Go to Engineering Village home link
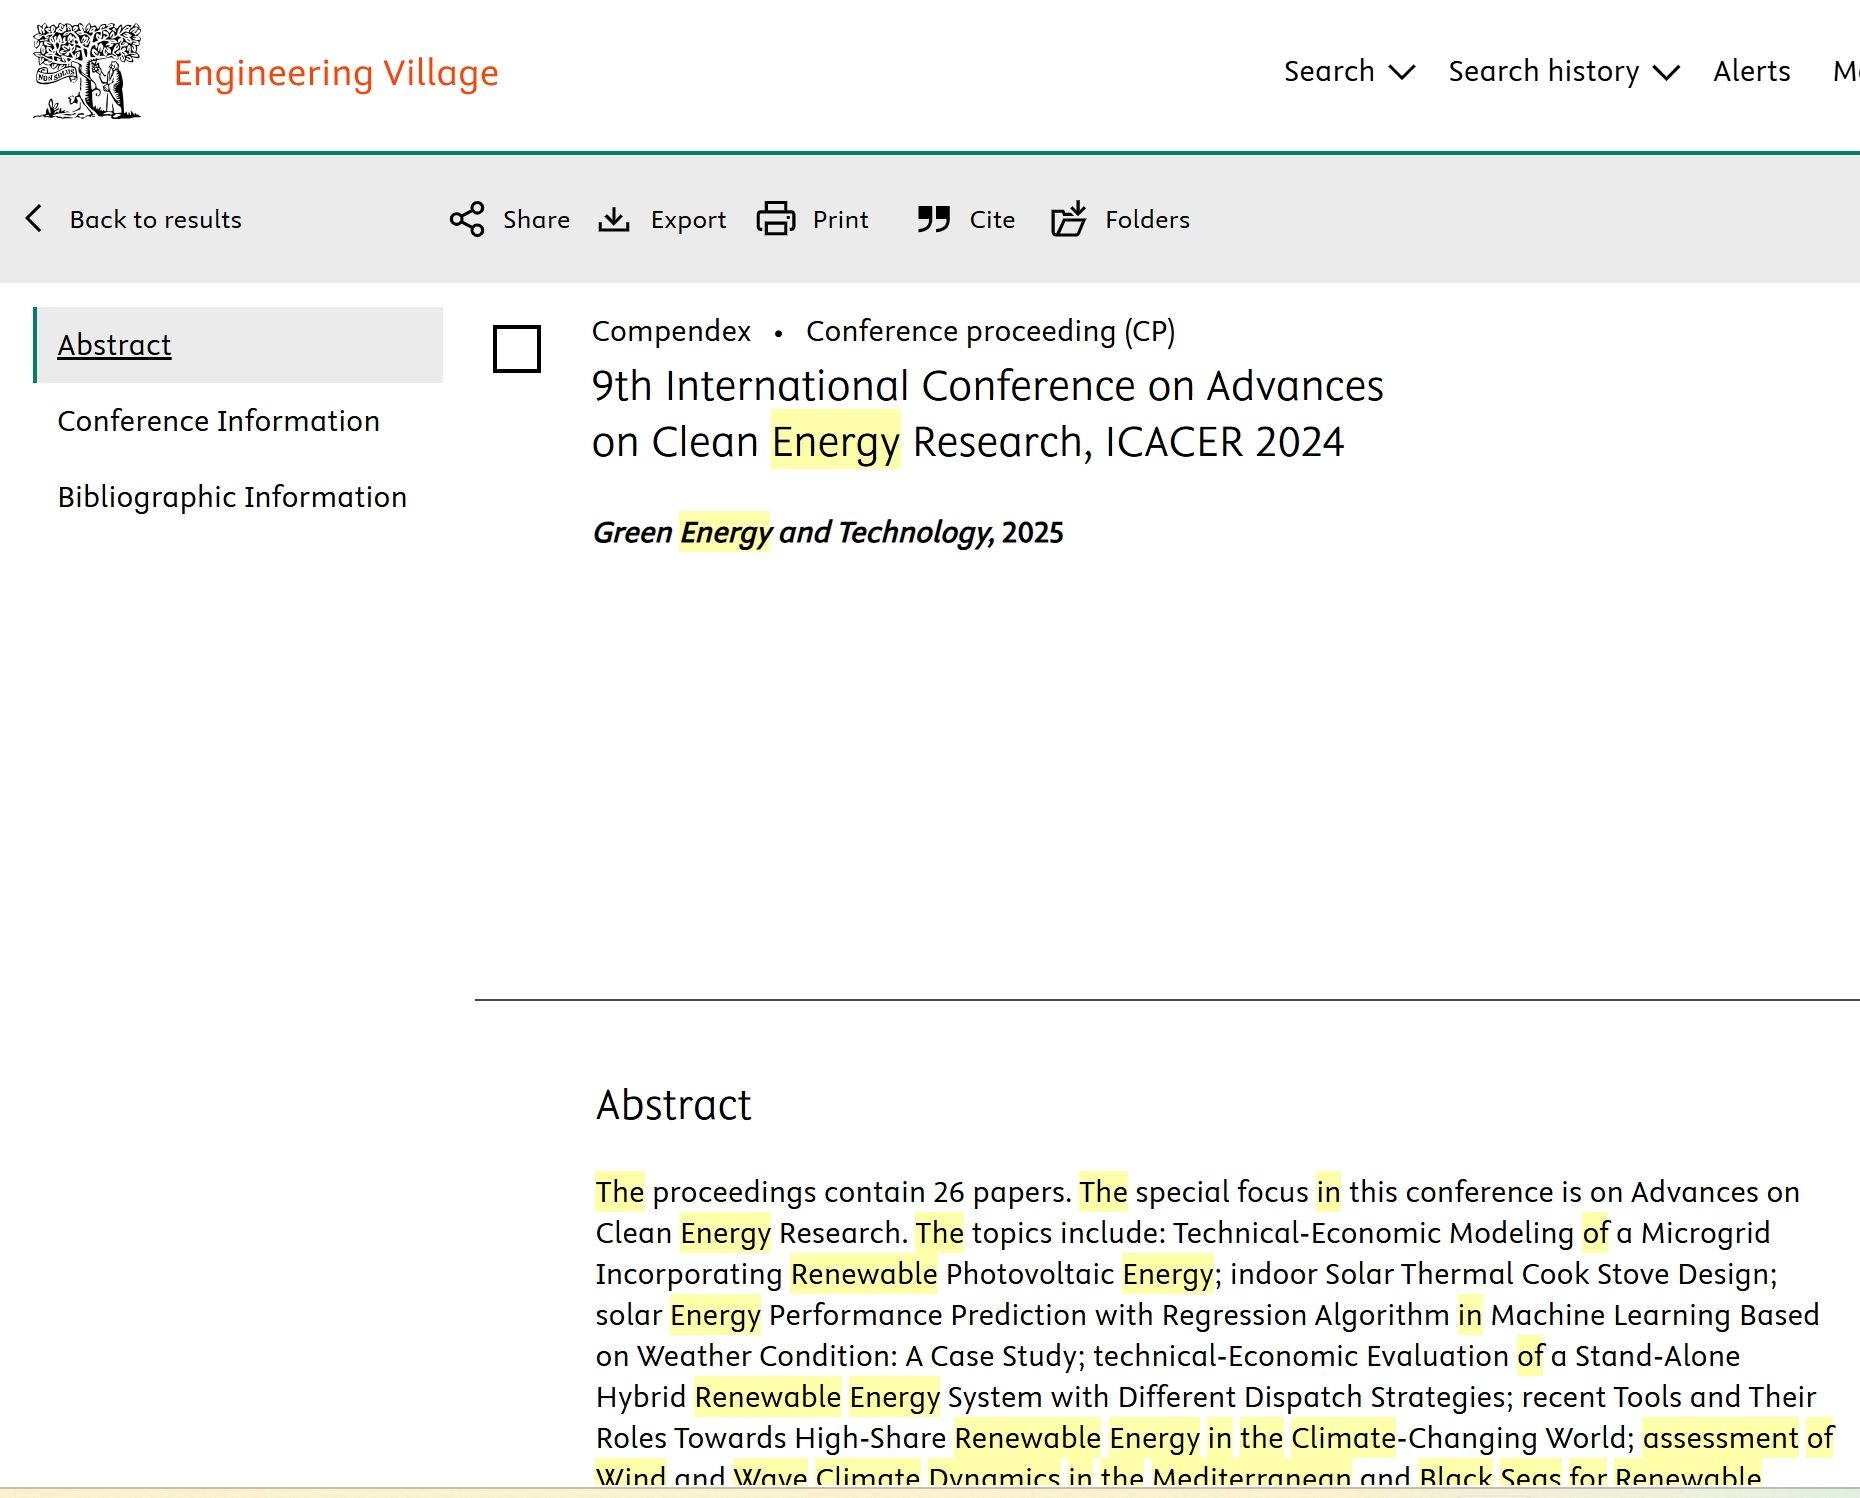 coord(336,73)
